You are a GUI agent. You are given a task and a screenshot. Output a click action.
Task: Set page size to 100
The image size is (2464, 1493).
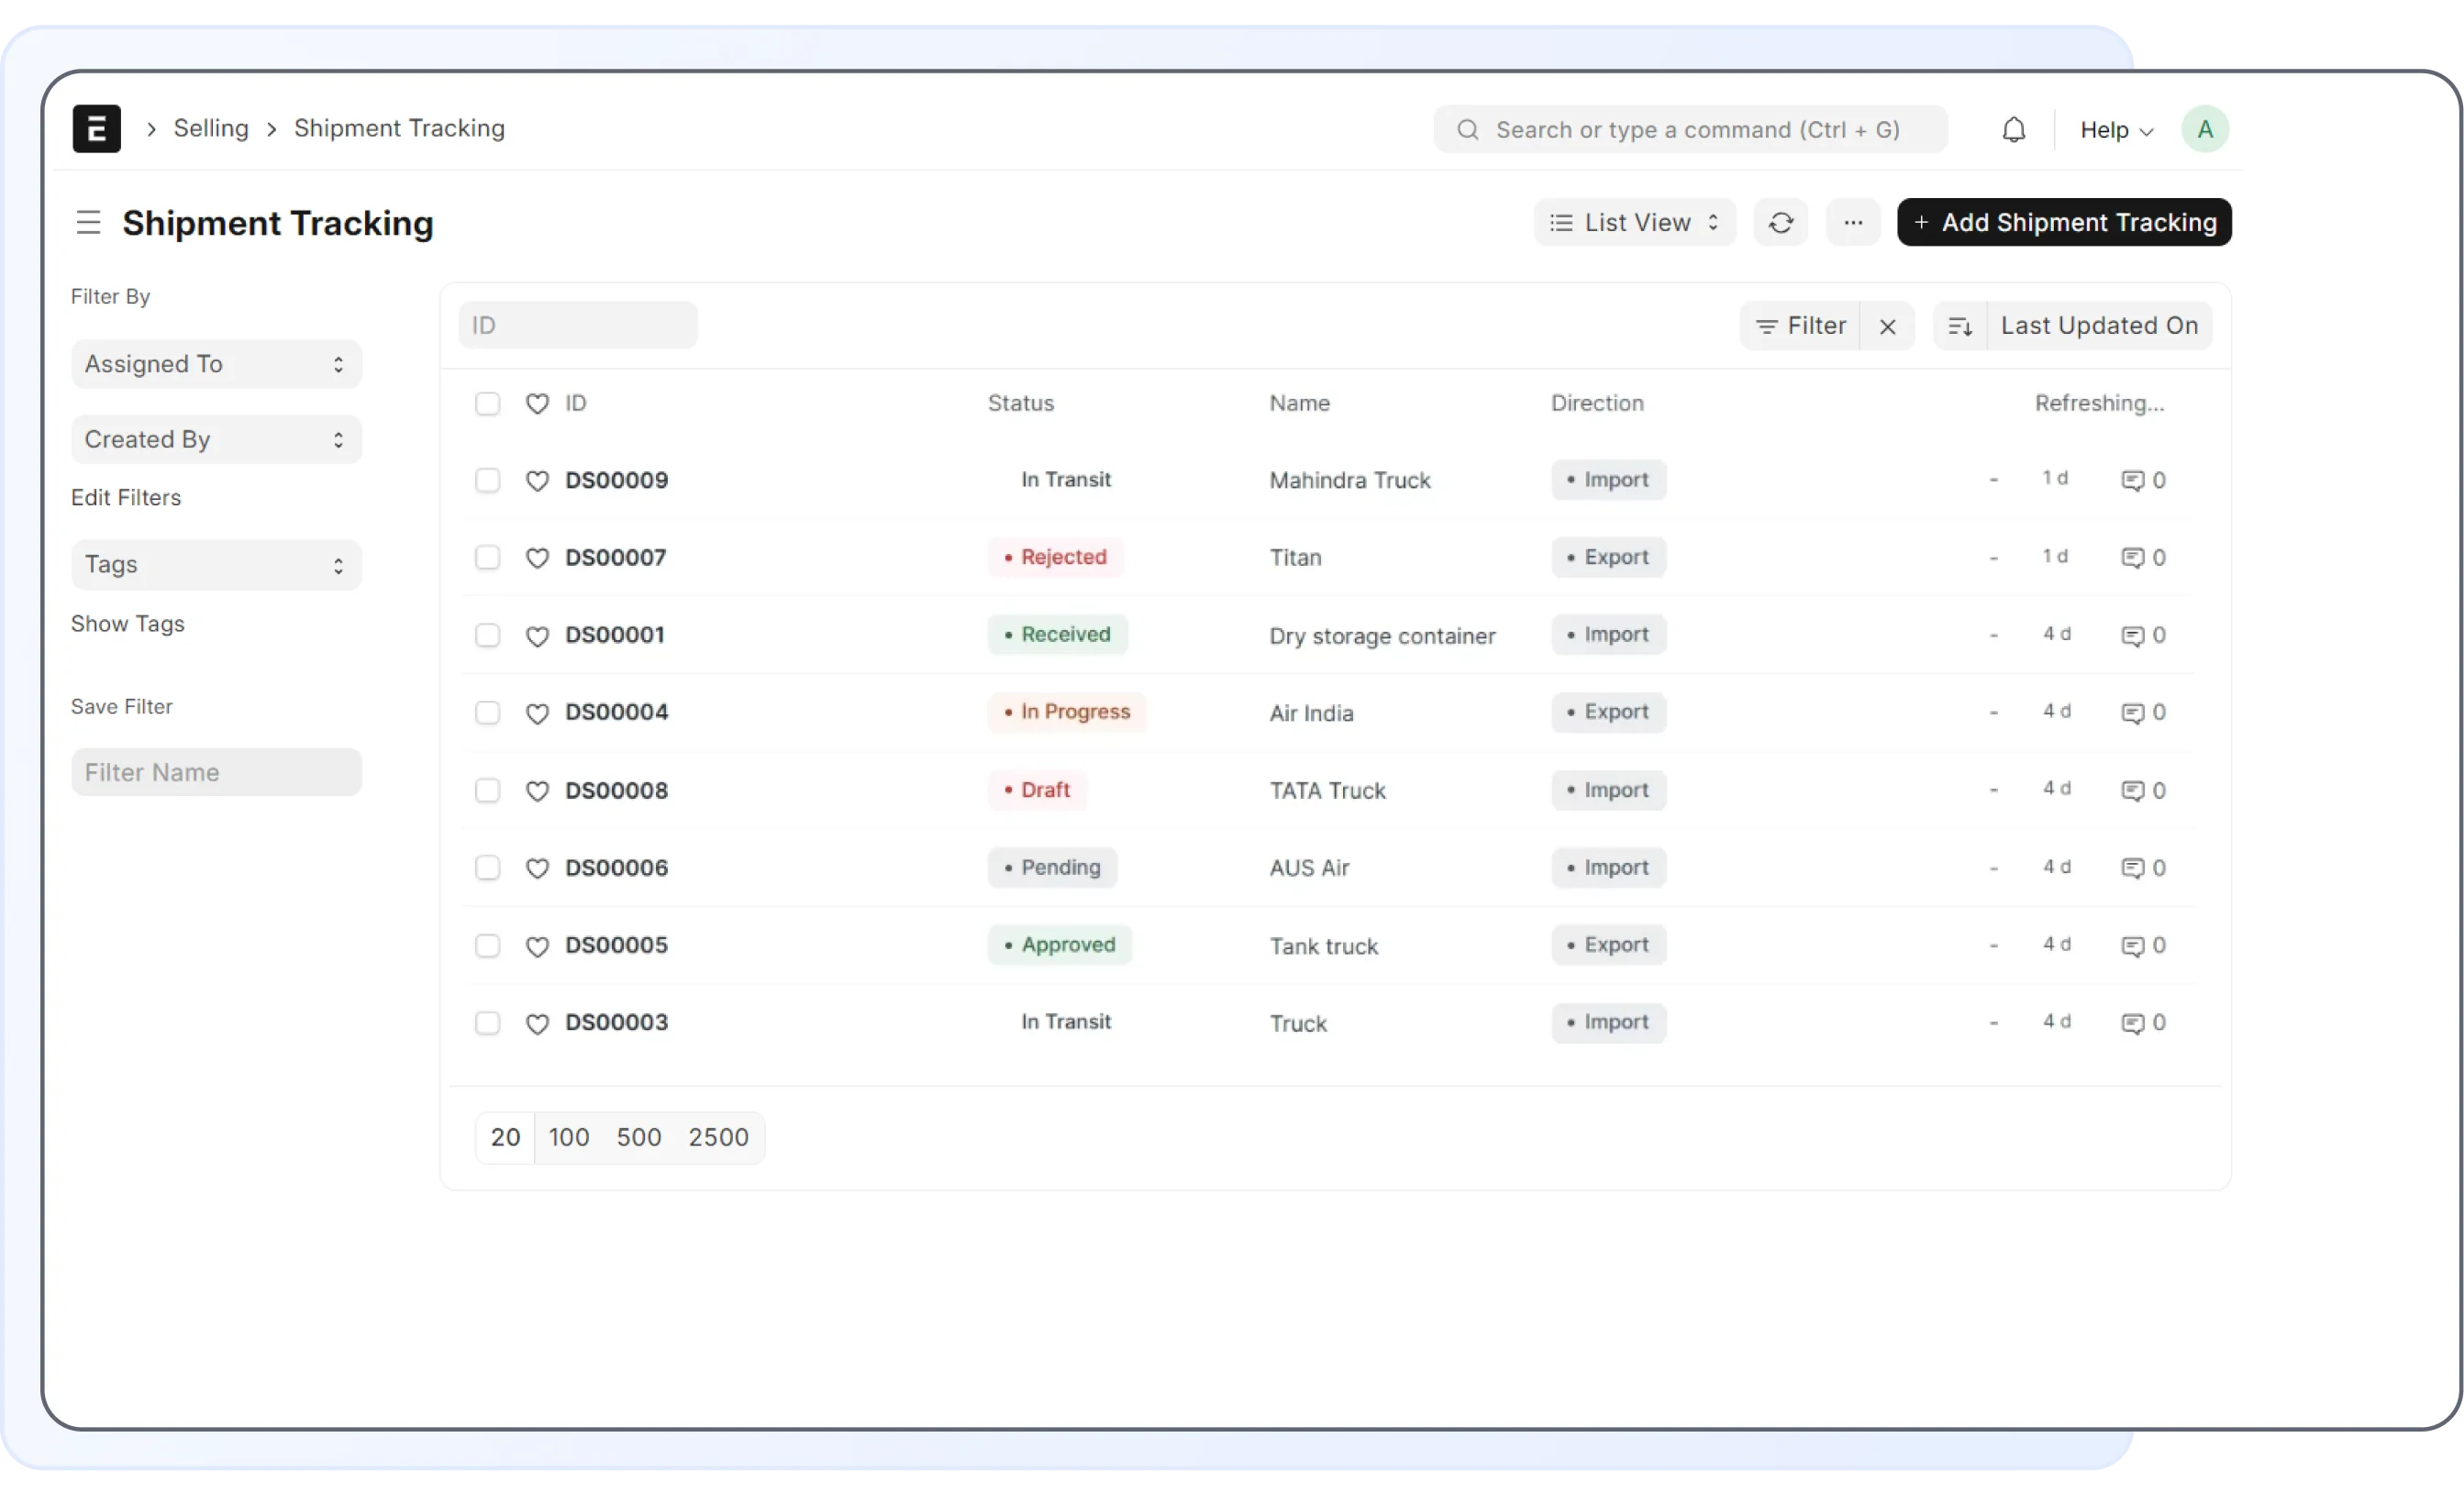pos(568,1137)
